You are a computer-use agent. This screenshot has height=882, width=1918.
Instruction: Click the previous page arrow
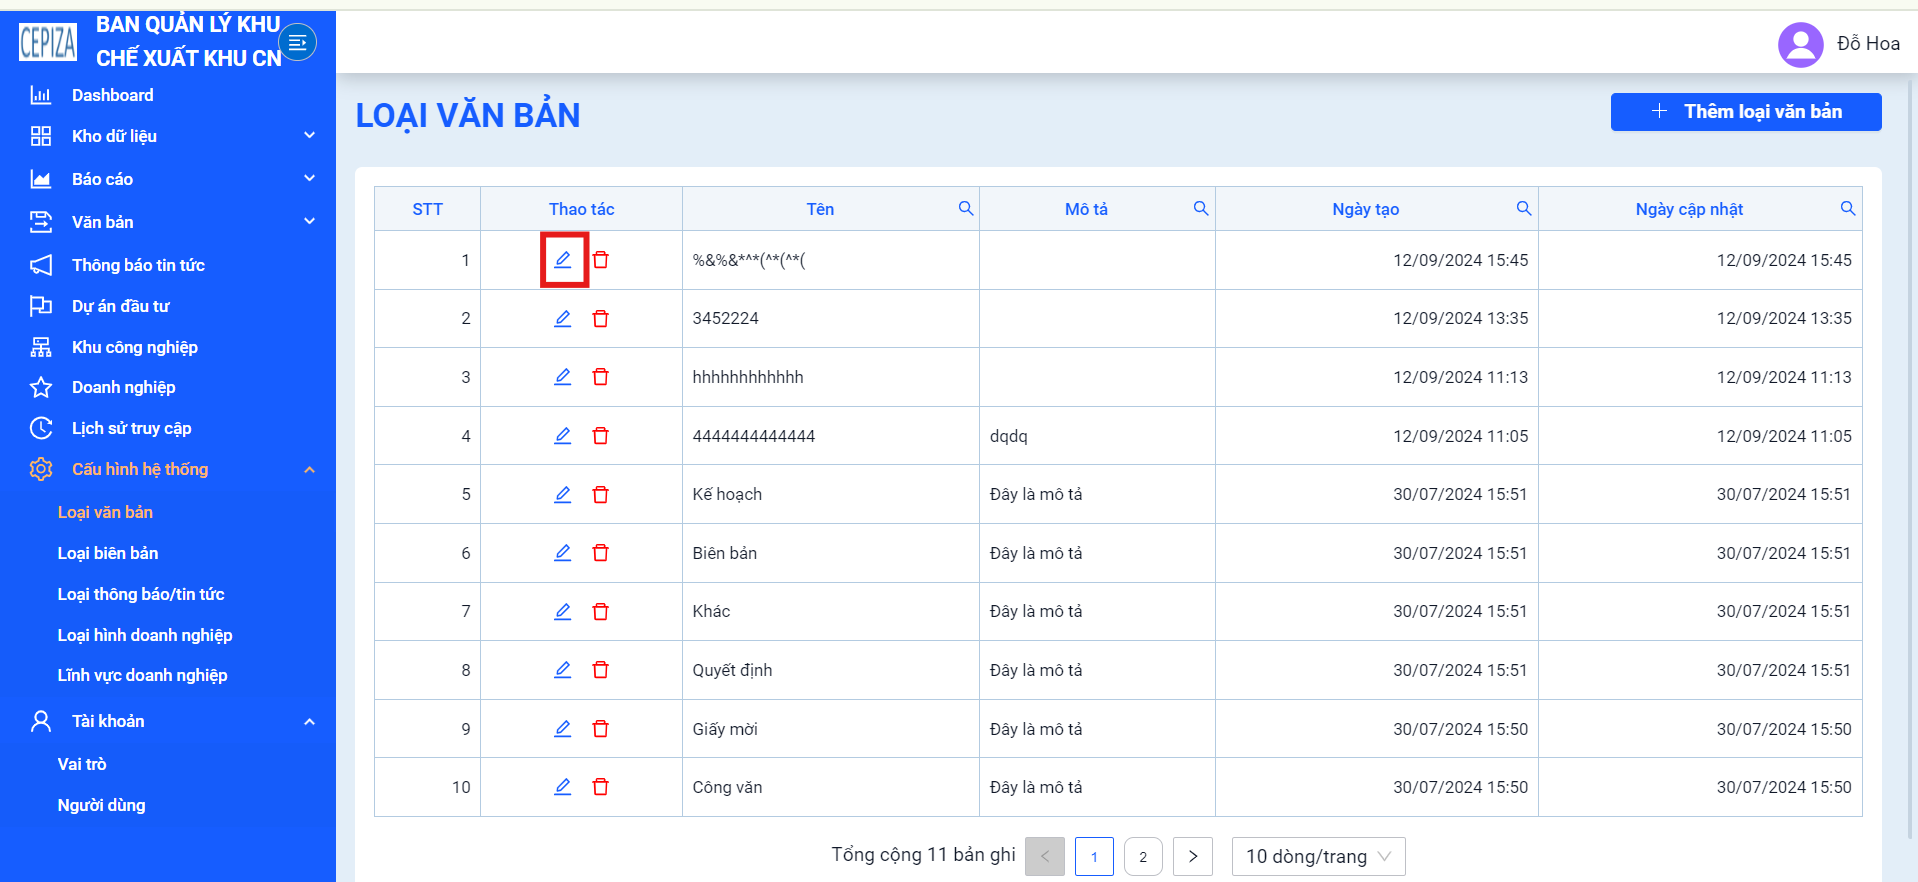click(1045, 856)
